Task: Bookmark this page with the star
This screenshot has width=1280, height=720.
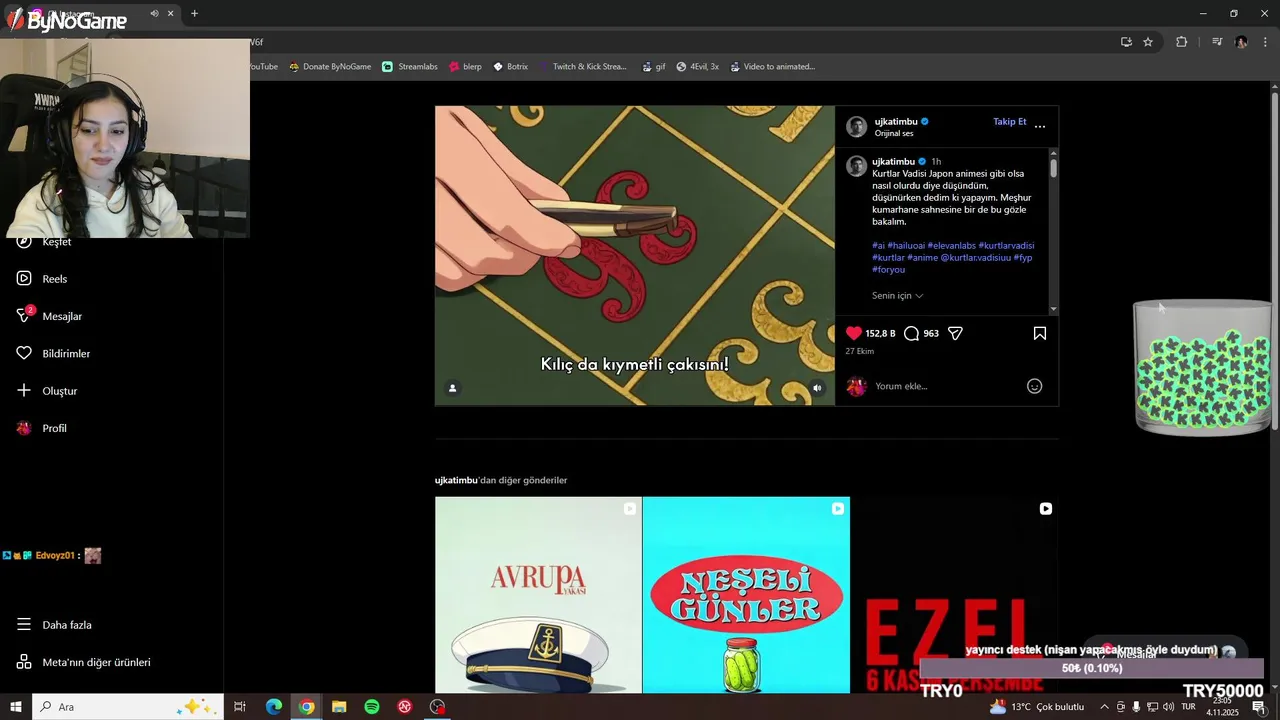Action: (1148, 42)
